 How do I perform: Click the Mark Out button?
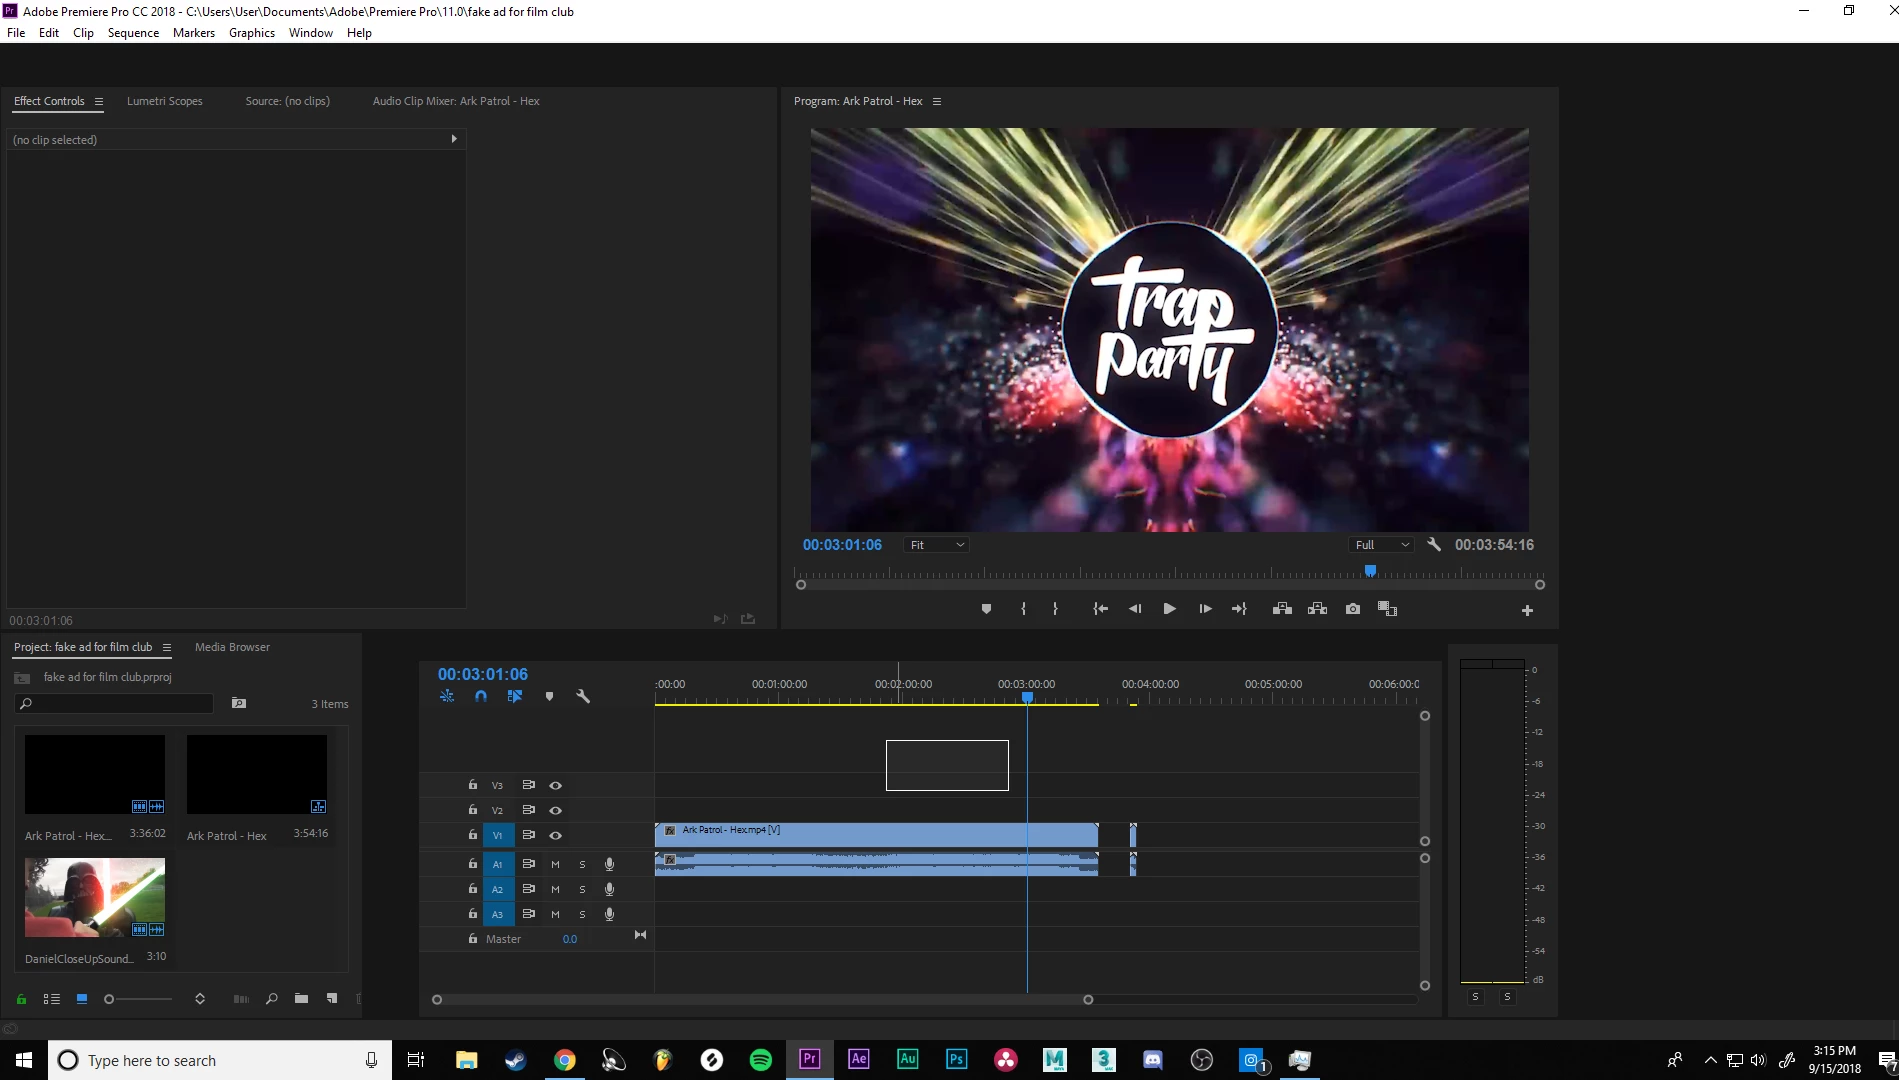click(1055, 609)
